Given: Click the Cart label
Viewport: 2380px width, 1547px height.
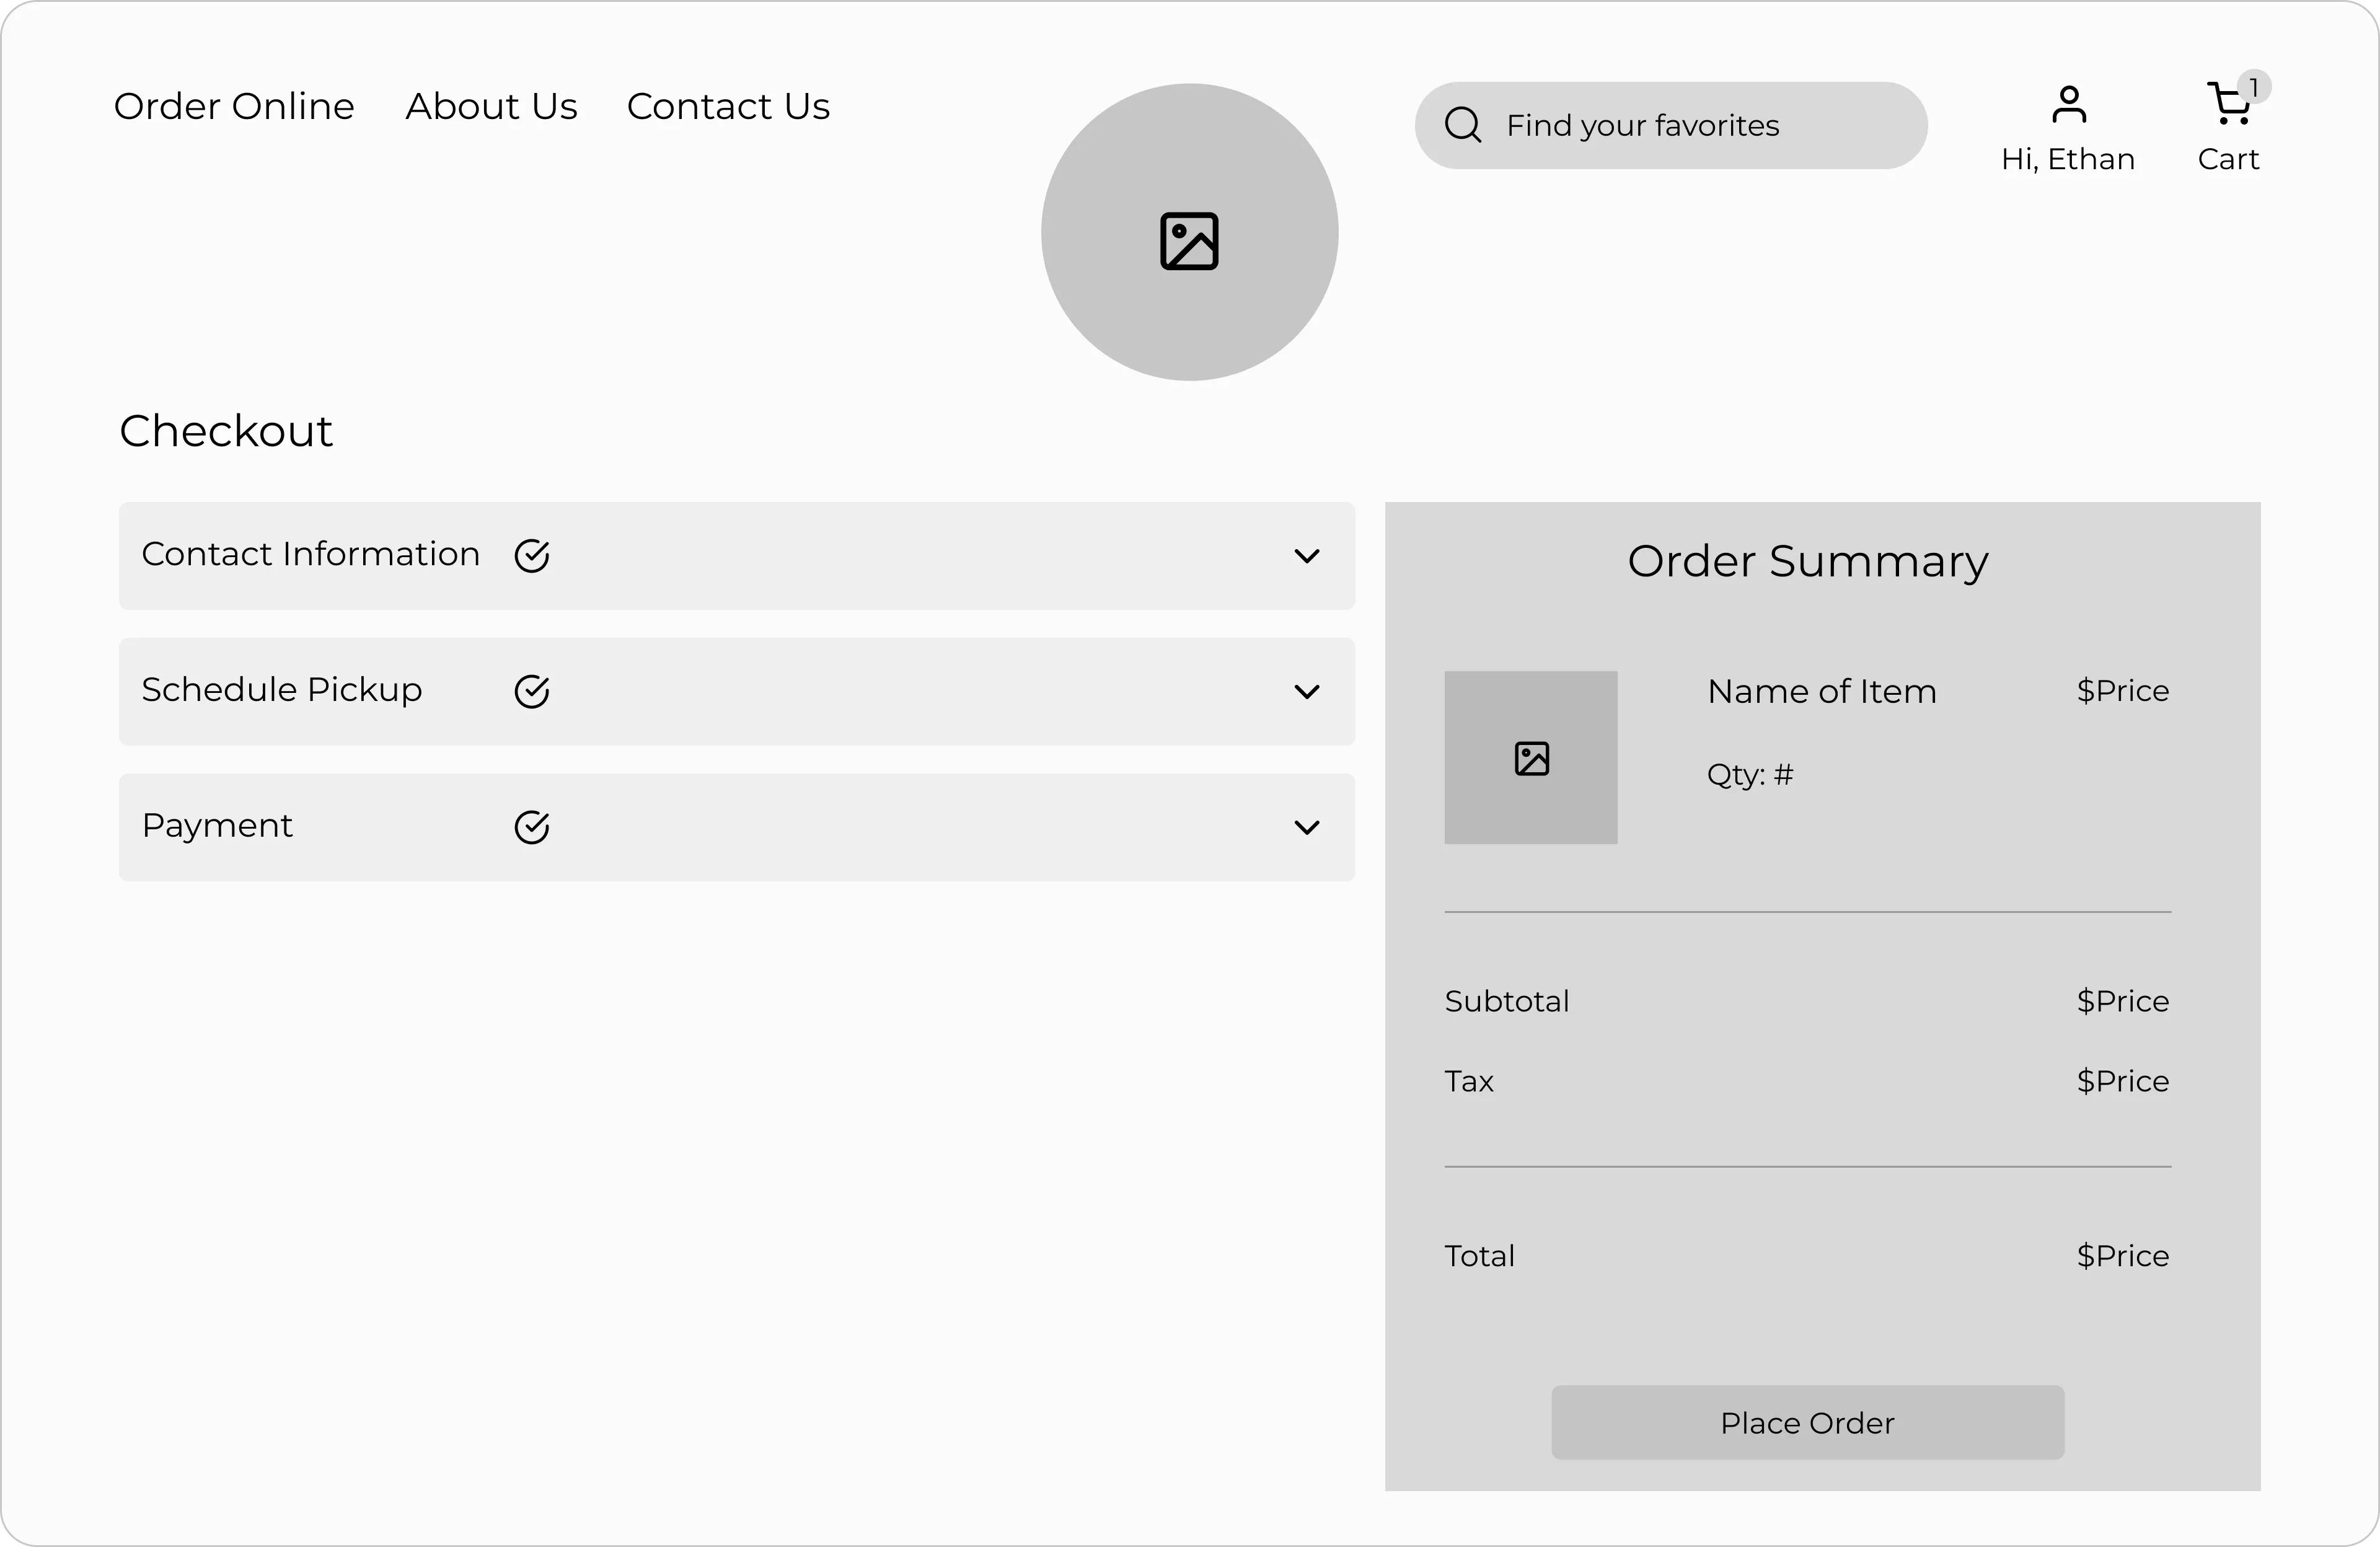Looking at the screenshot, I should [2228, 159].
